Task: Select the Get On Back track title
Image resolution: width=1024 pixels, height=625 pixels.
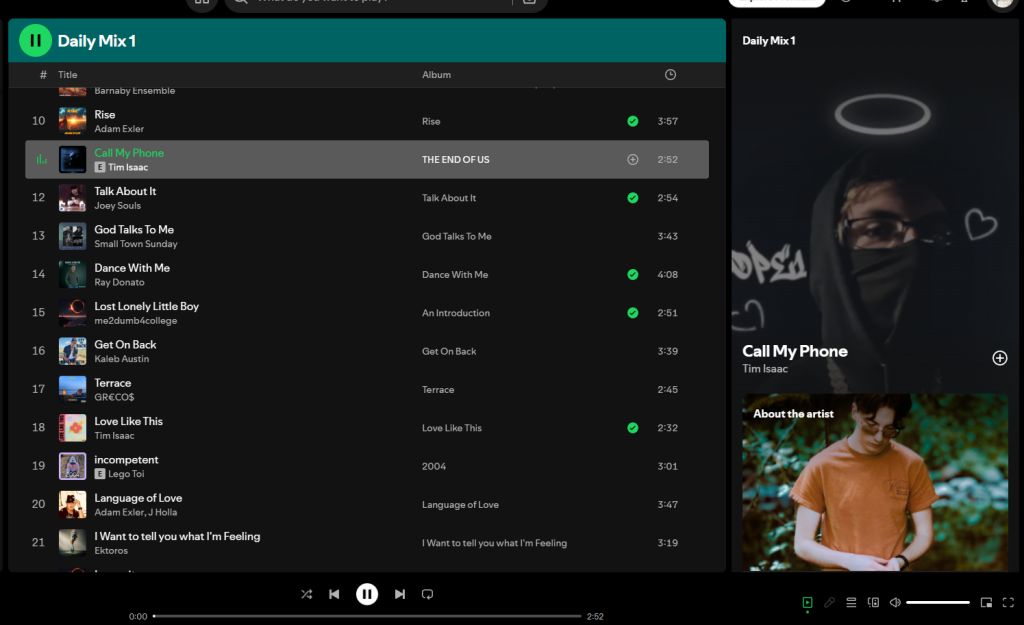Action: pos(125,344)
